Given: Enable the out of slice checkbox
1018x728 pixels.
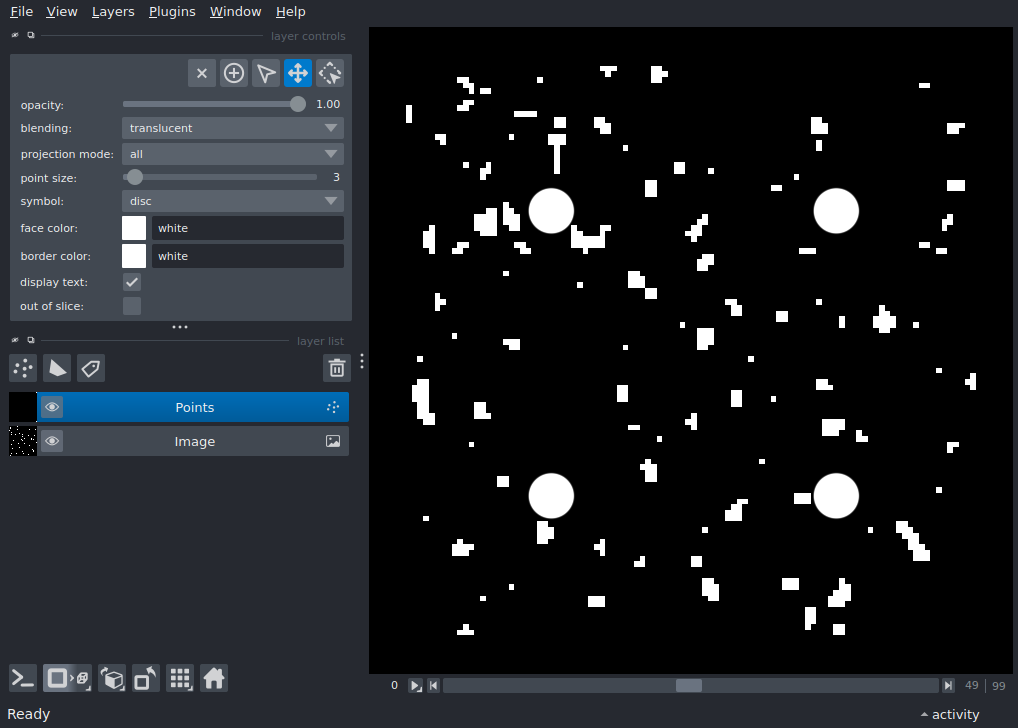Looking at the screenshot, I should [x=132, y=306].
